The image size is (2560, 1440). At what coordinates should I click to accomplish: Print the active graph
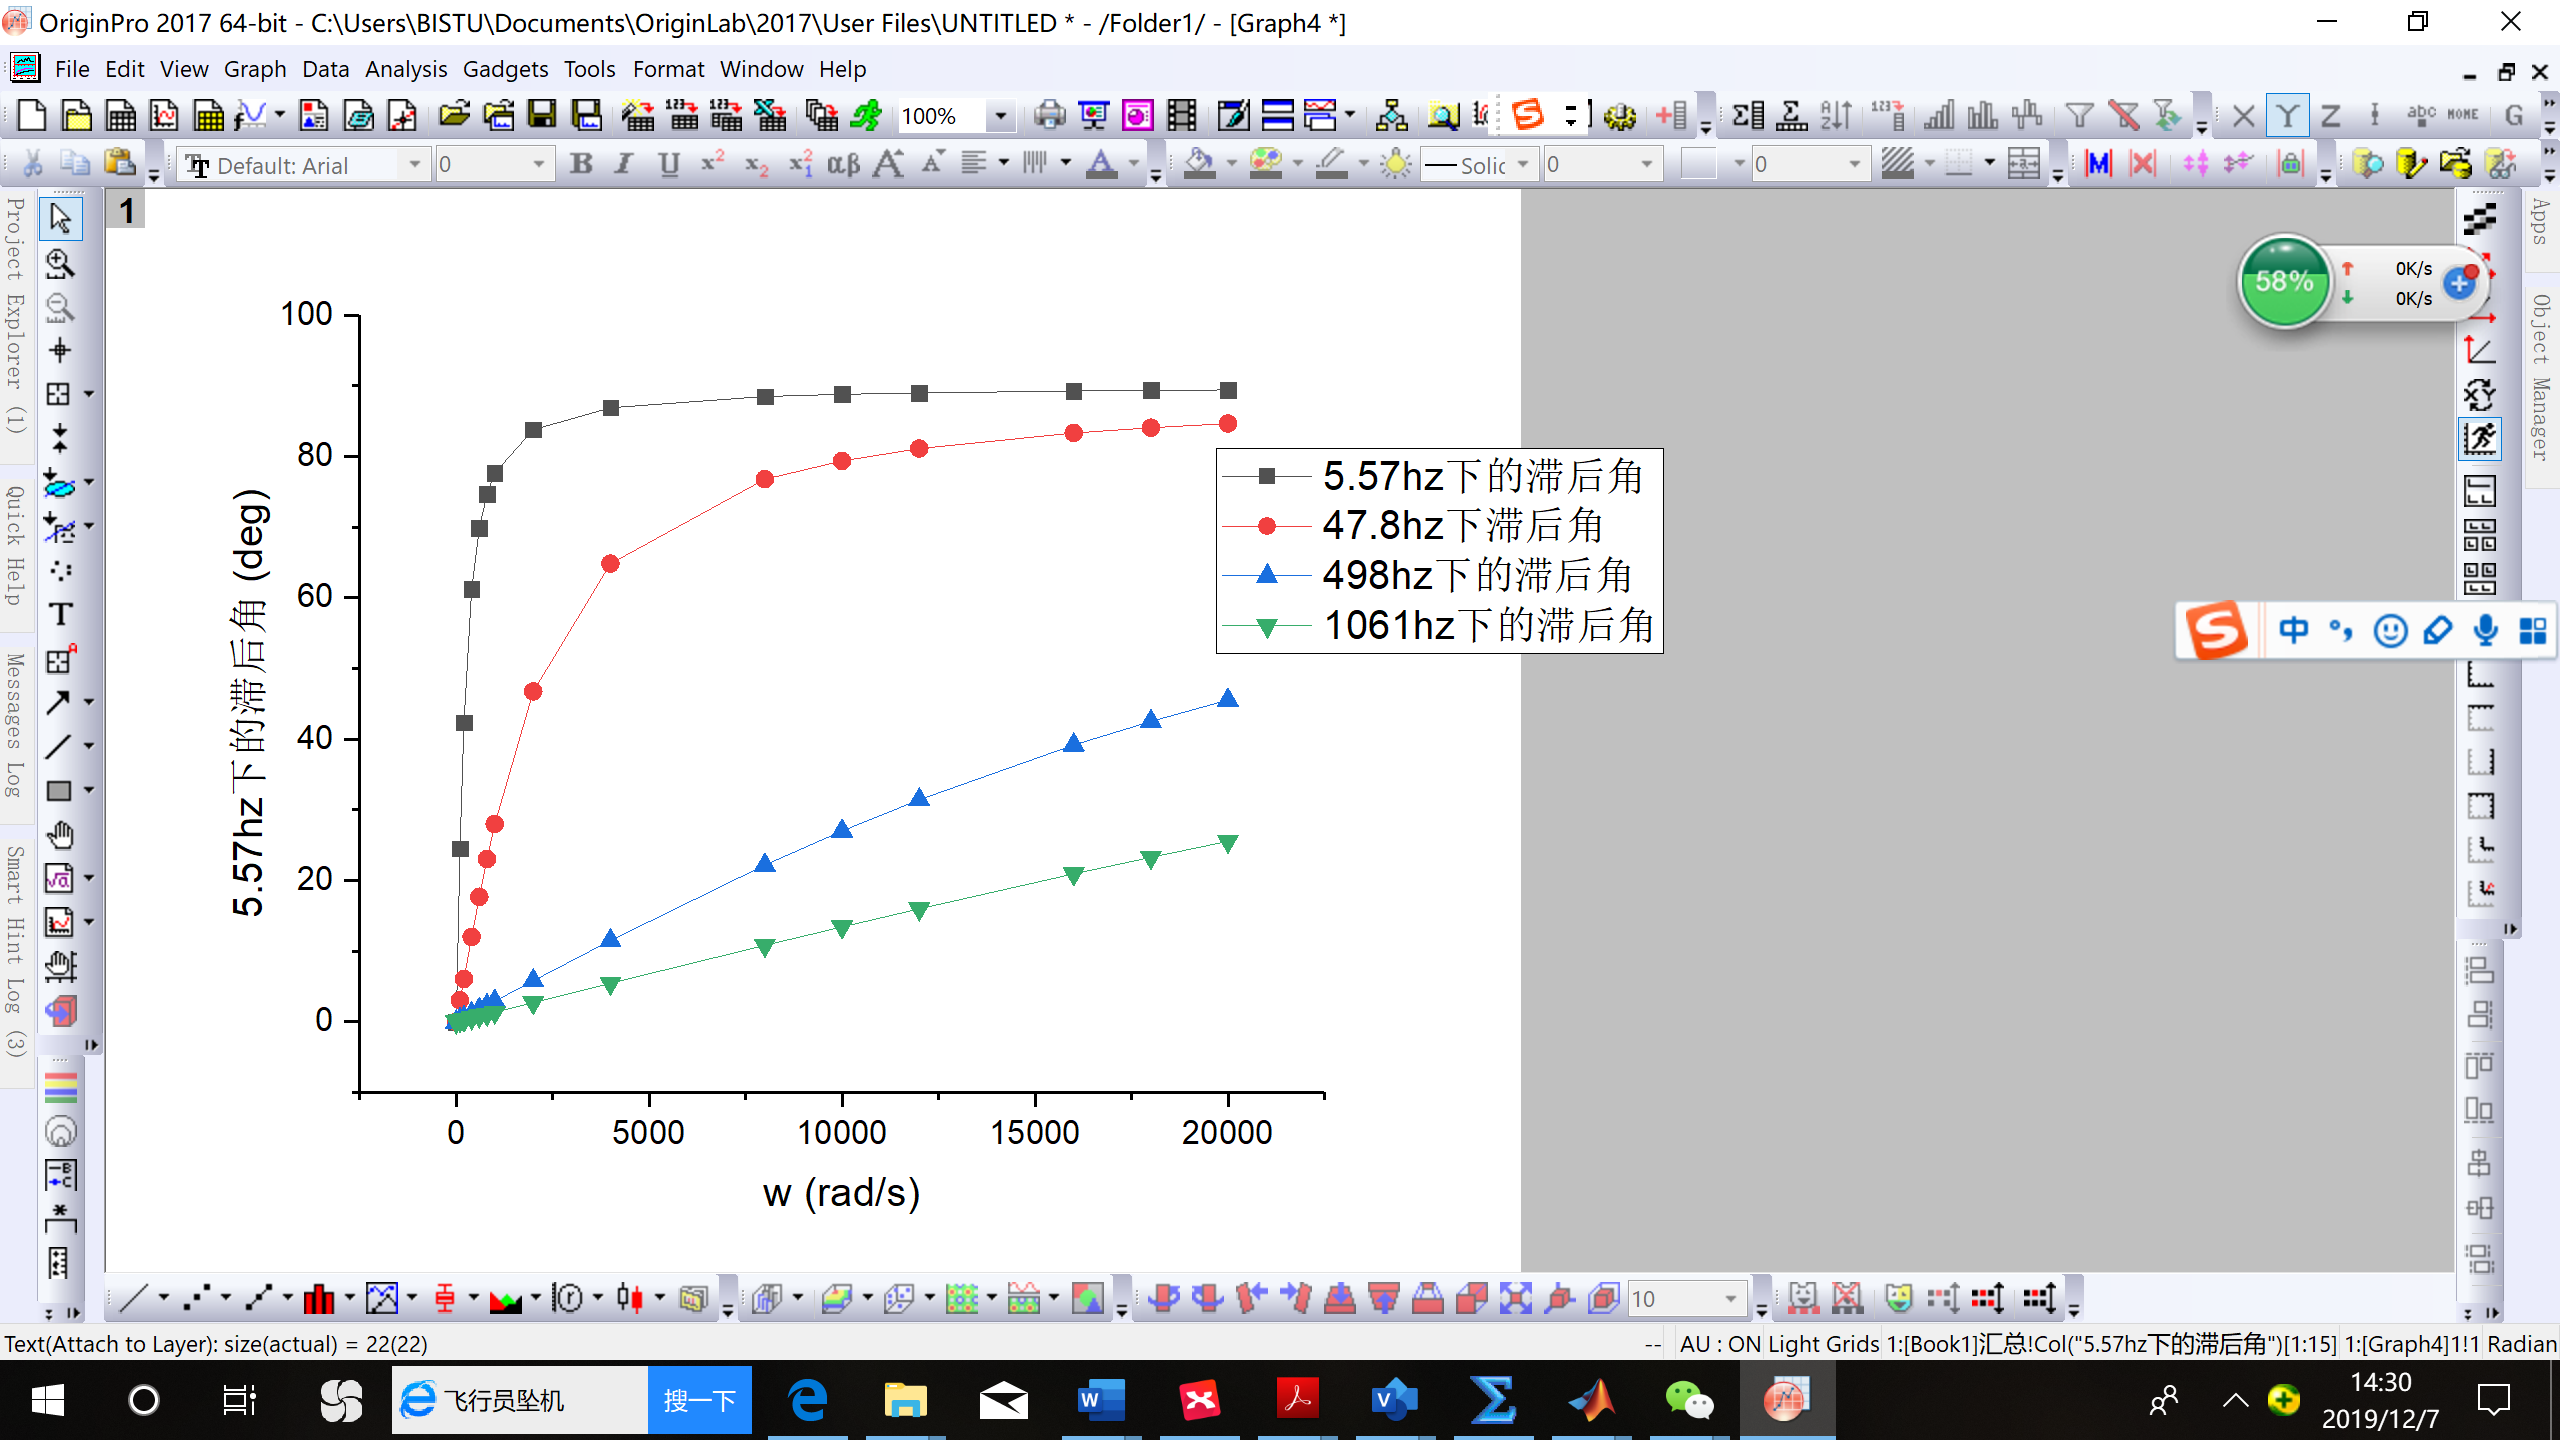1048,116
